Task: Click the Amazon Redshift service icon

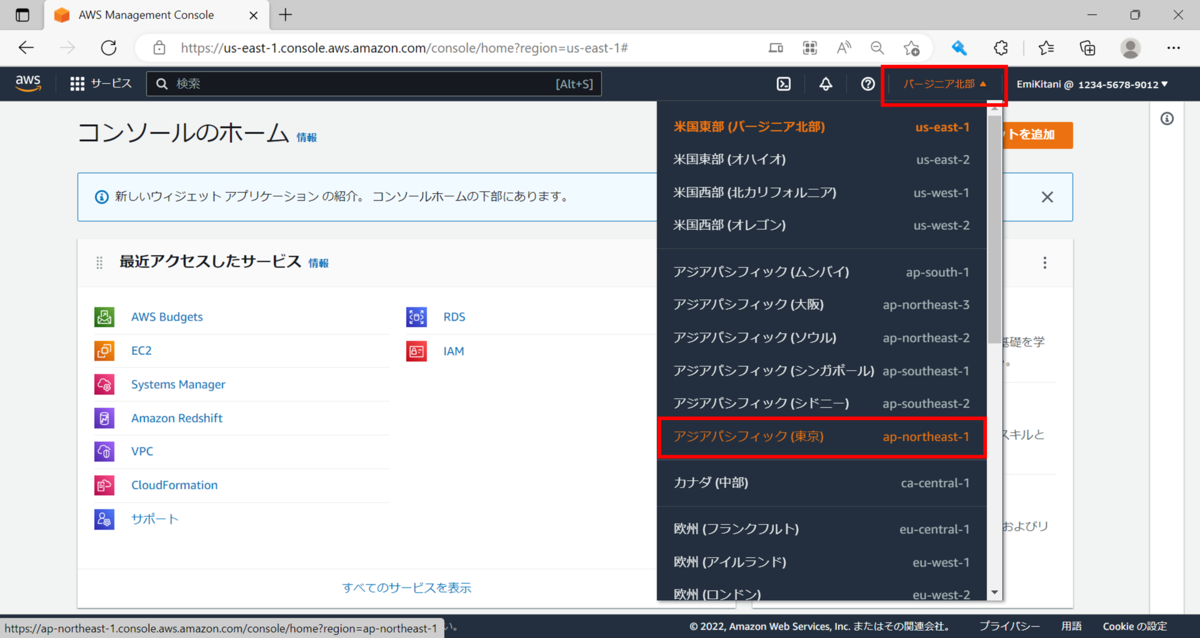Action: click(104, 418)
